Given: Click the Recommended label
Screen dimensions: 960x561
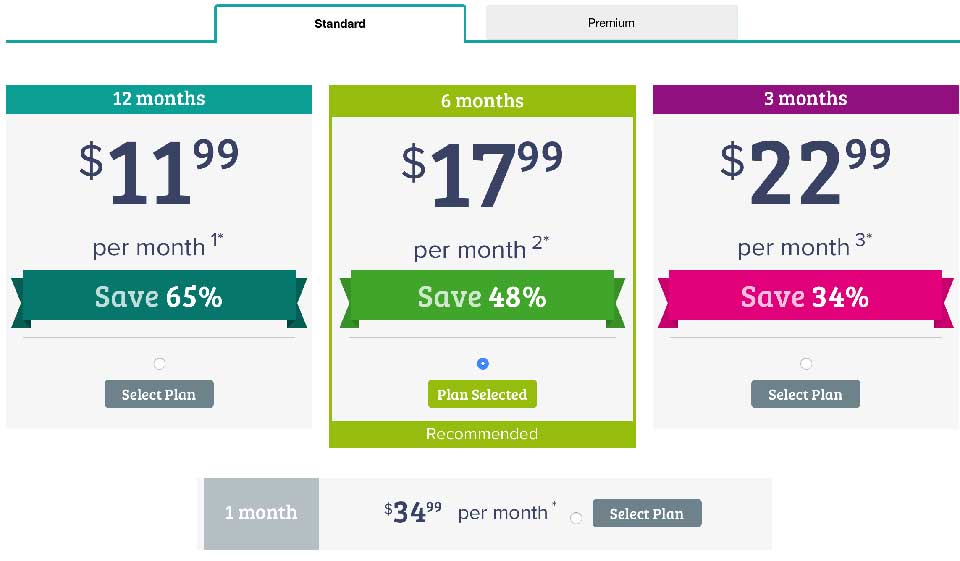Looking at the screenshot, I should coord(482,434).
